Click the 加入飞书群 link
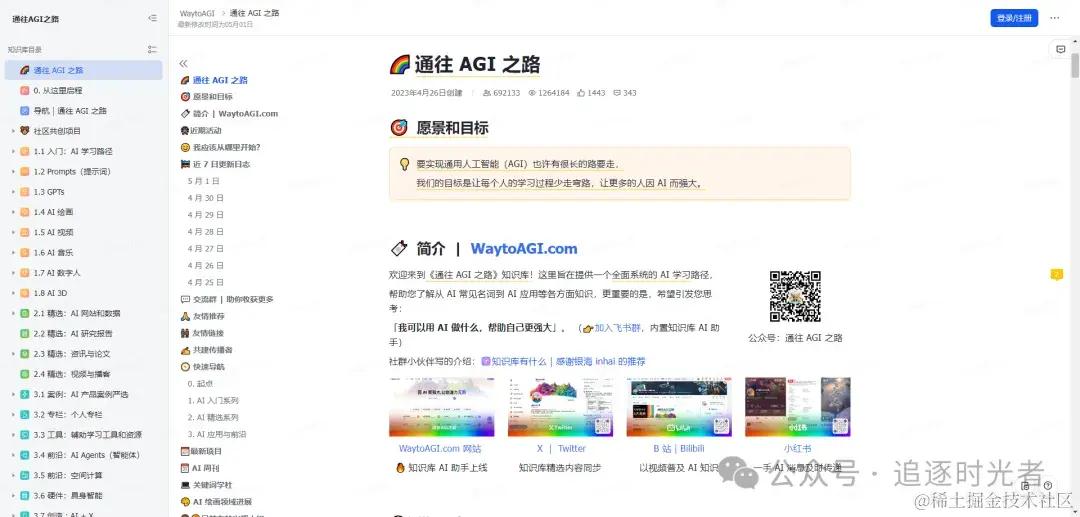Viewport: 1080px width, 517px height. pyautogui.click(x=618, y=328)
